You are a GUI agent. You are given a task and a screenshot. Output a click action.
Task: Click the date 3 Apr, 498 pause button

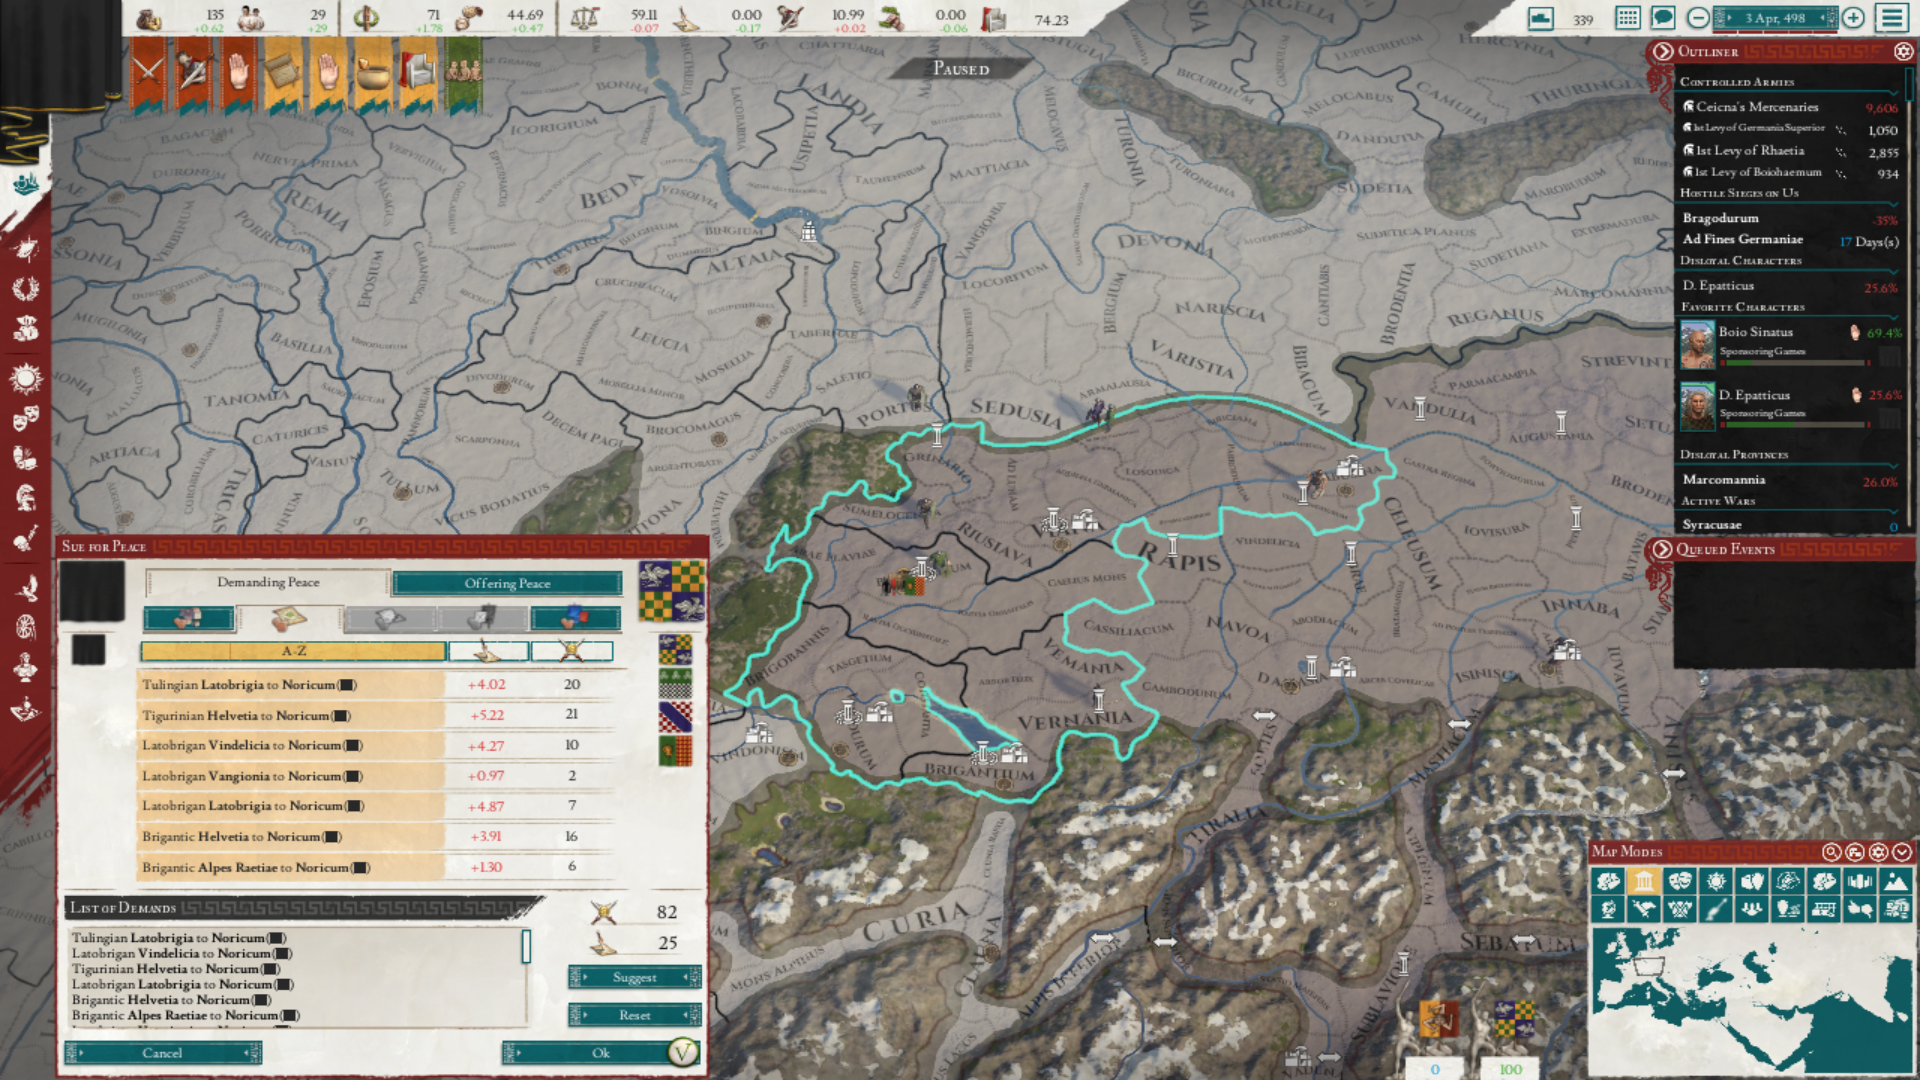[x=1775, y=18]
